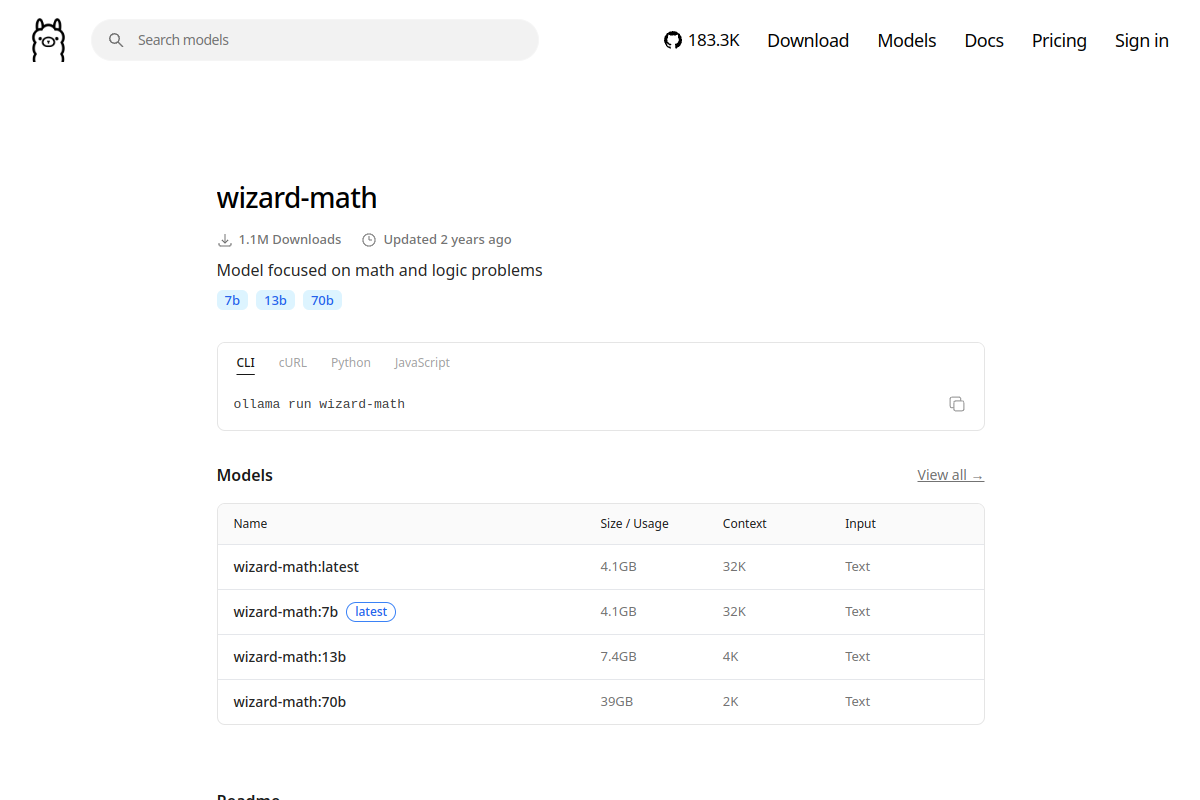The height and width of the screenshot is (800, 1200).
Task: Switch to the Python tab
Action: (351, 363)
